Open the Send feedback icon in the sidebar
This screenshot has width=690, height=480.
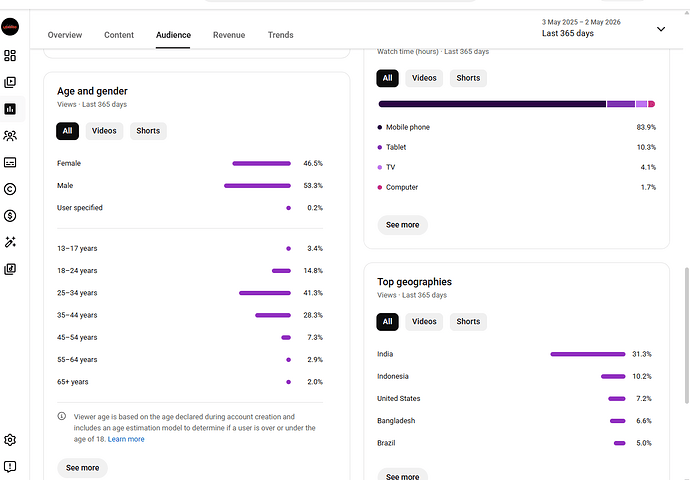tap(10, 466)
